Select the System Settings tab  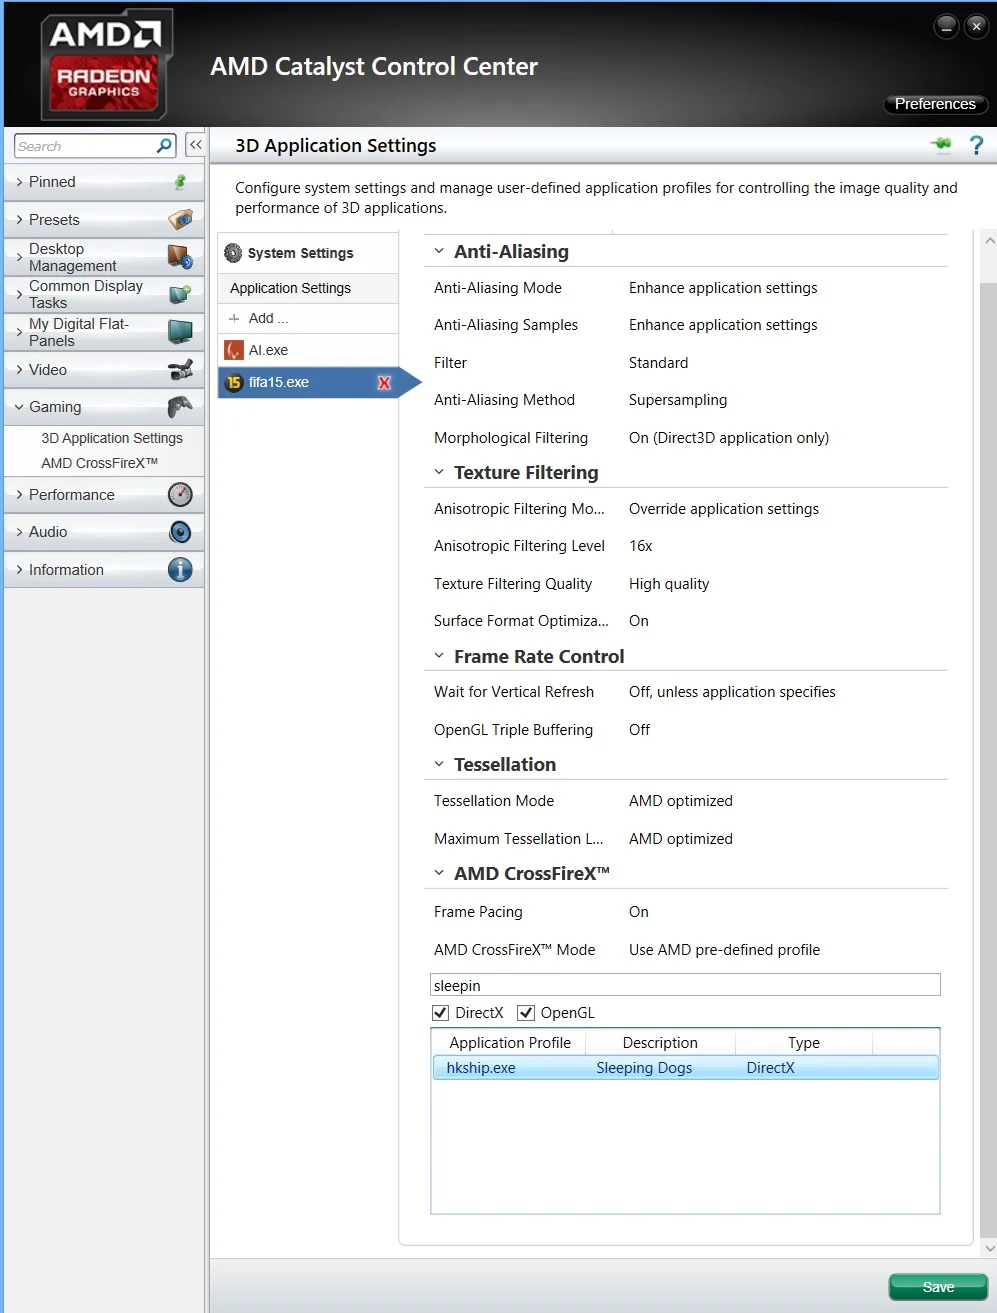[308, 253]
